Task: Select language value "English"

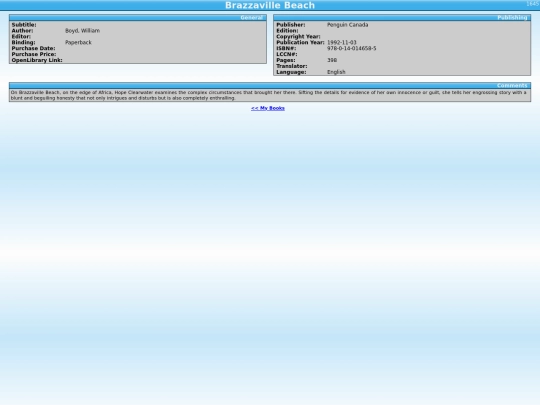Action: pyautogui.click(x=336, y=72)
